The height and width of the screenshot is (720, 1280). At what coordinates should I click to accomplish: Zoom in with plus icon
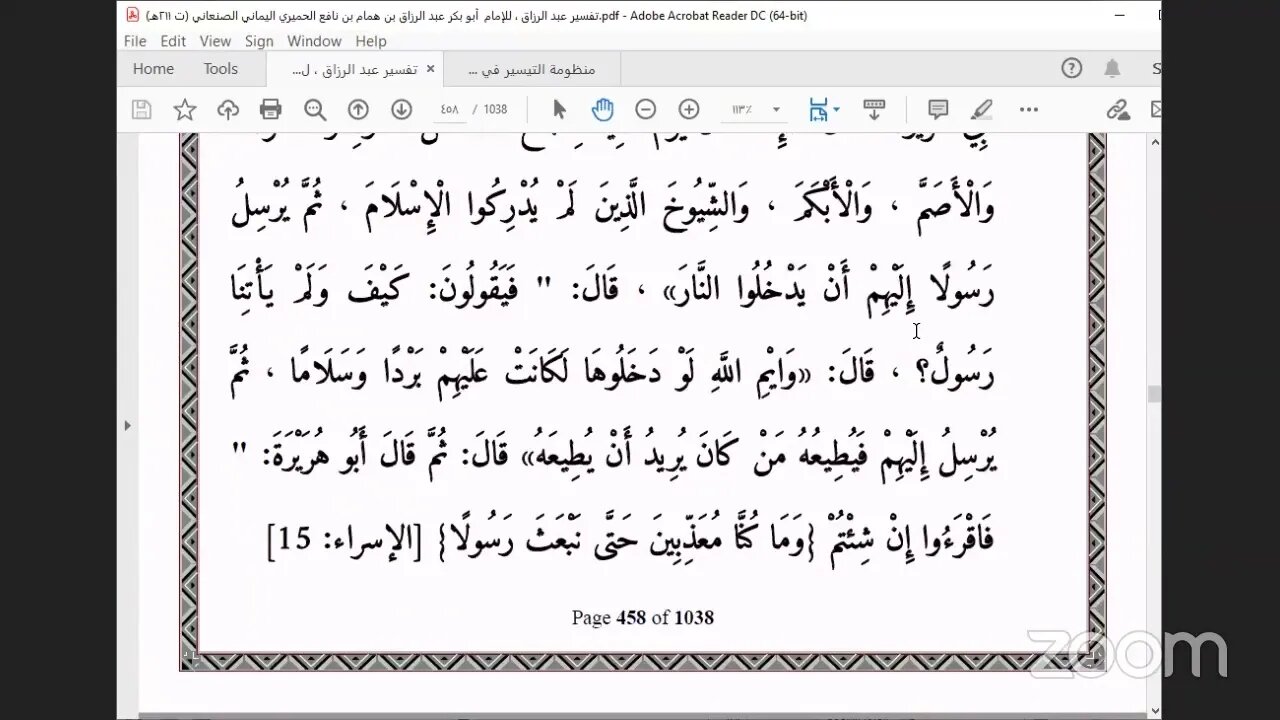point(689,110)
